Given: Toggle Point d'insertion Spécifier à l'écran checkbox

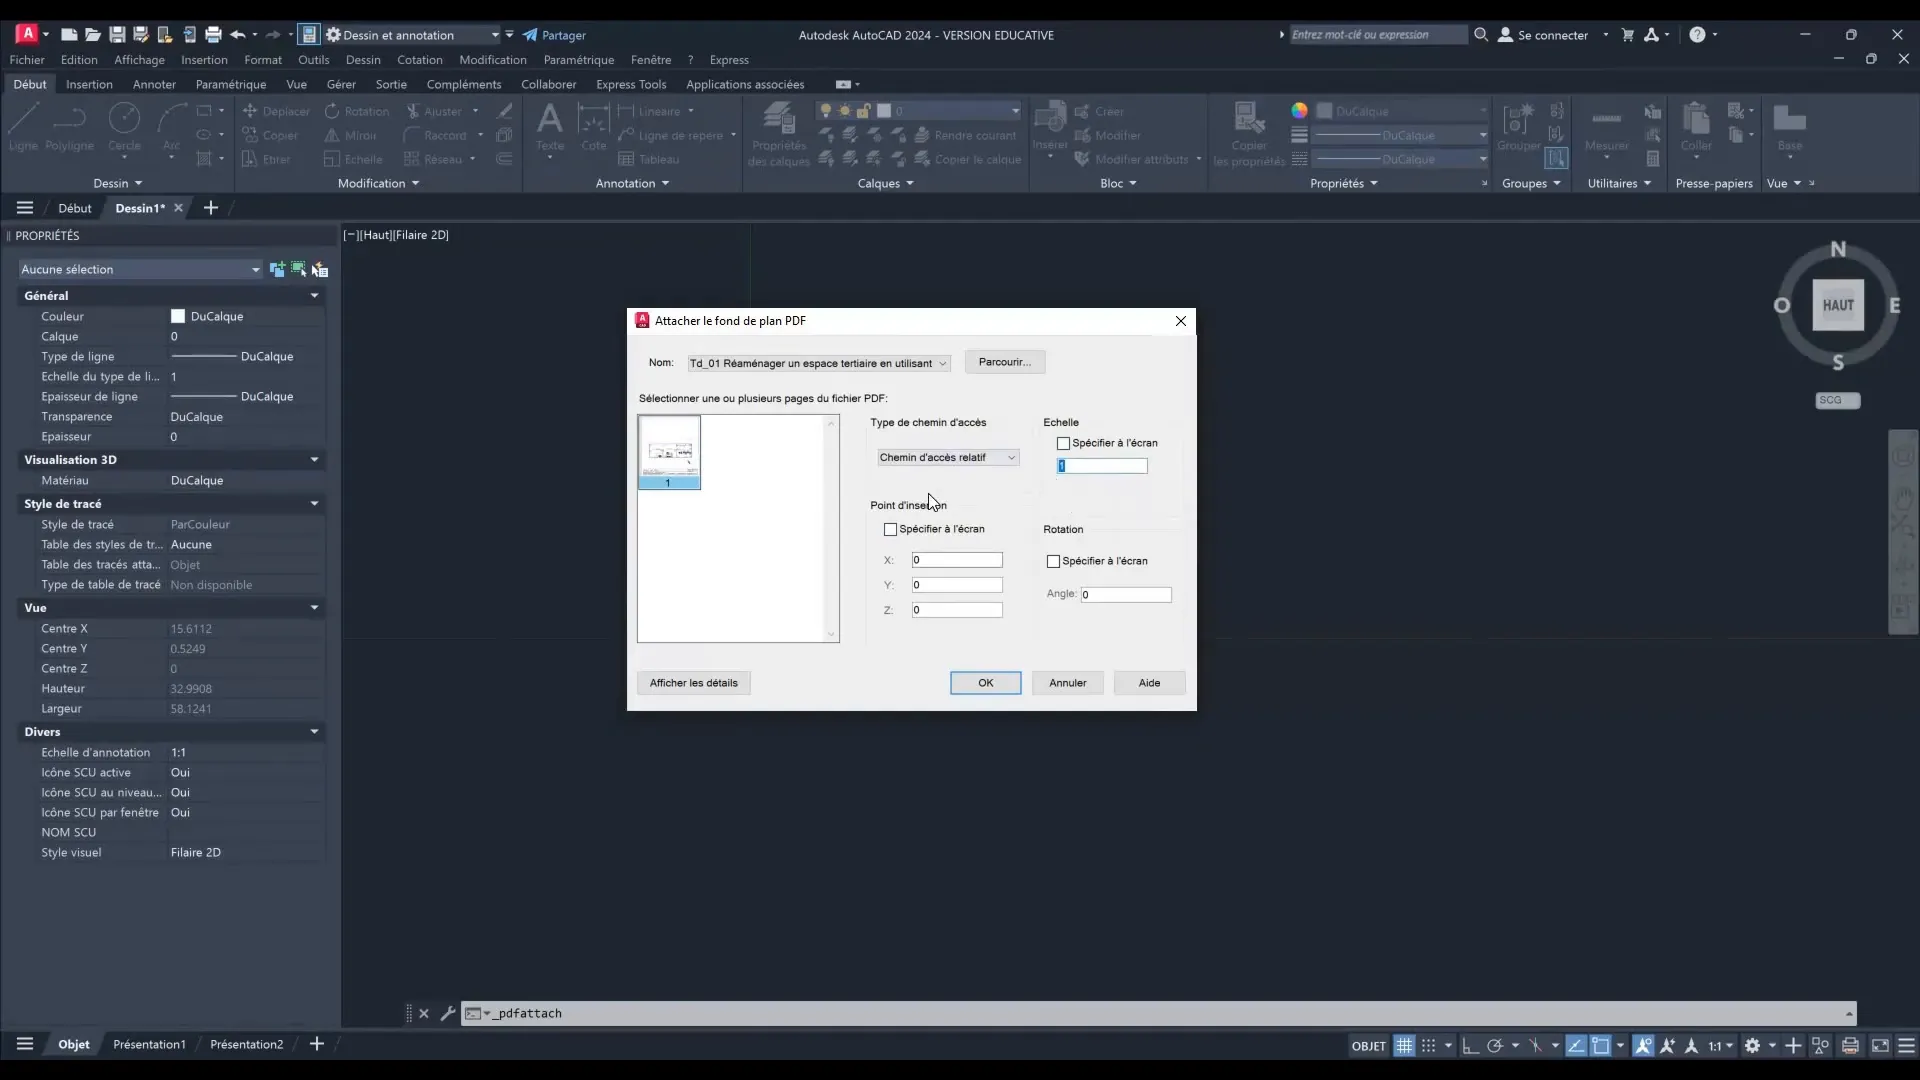Looking at the screenshot, I should [x=890, y=529].
